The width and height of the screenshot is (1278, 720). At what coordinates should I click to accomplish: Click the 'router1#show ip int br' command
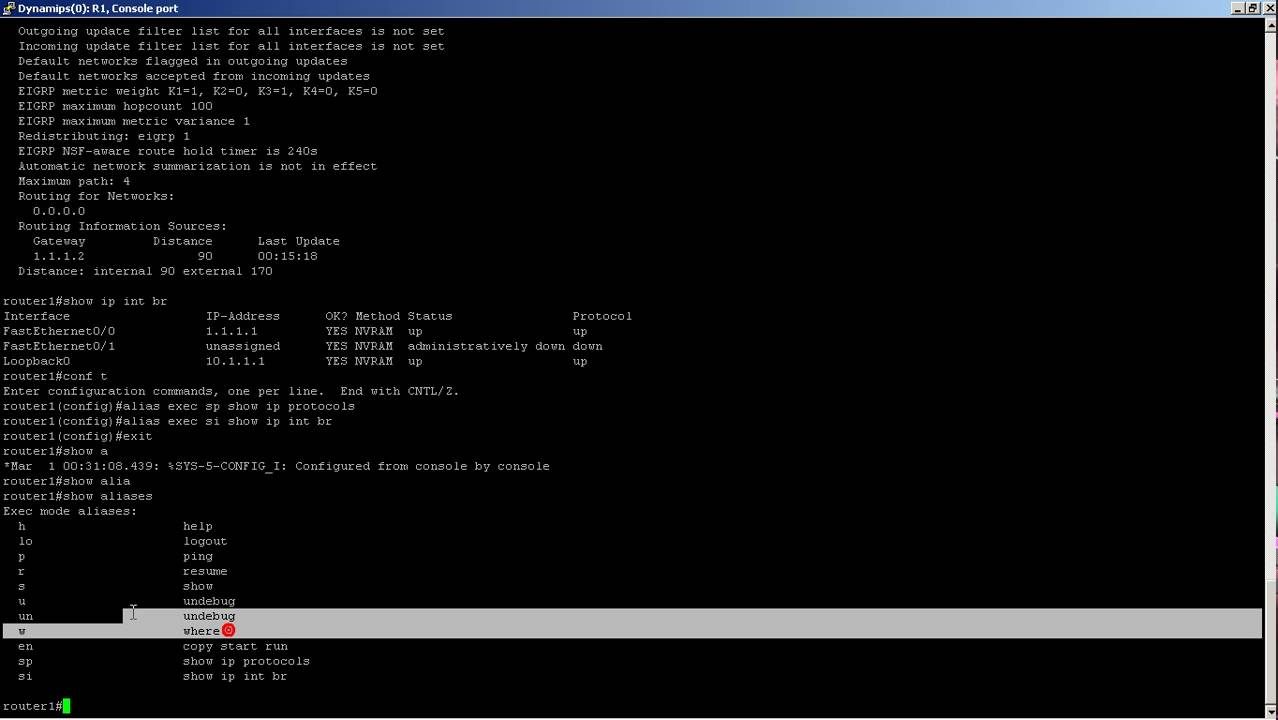click(x=85, y=301)
